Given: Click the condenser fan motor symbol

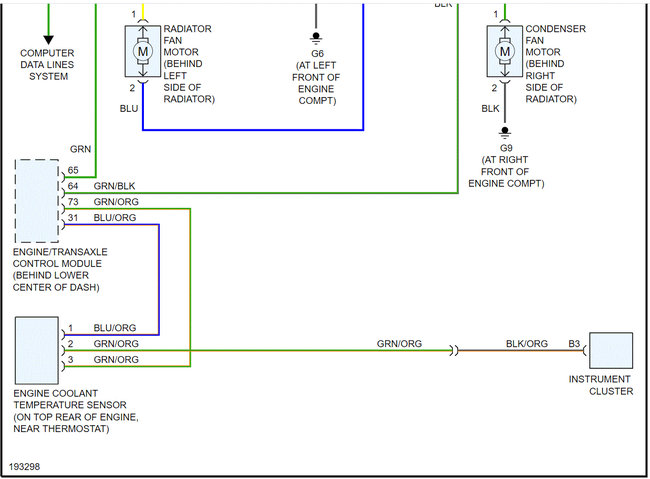Looking at the screenshot, I should point(504,51).
